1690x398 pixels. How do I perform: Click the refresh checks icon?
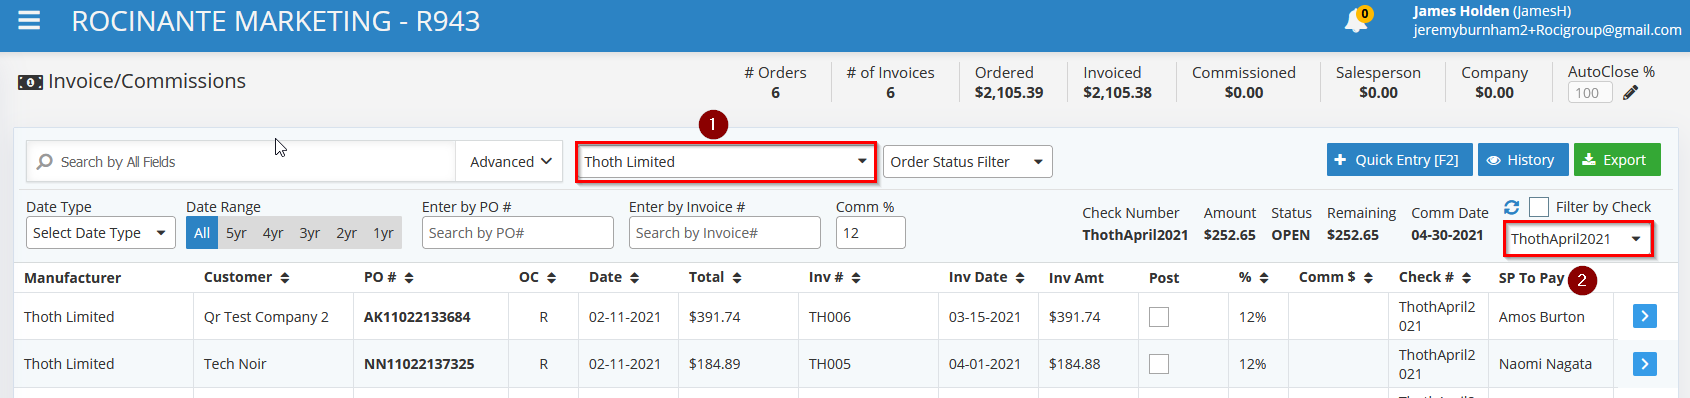[x=1511, y=207]
